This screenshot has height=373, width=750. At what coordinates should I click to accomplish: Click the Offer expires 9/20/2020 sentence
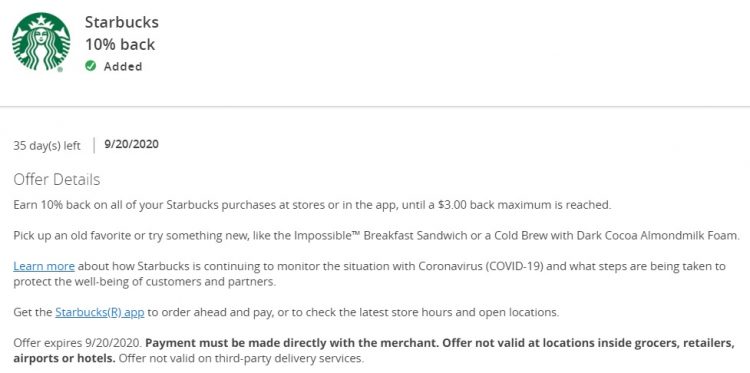(77, 343)
